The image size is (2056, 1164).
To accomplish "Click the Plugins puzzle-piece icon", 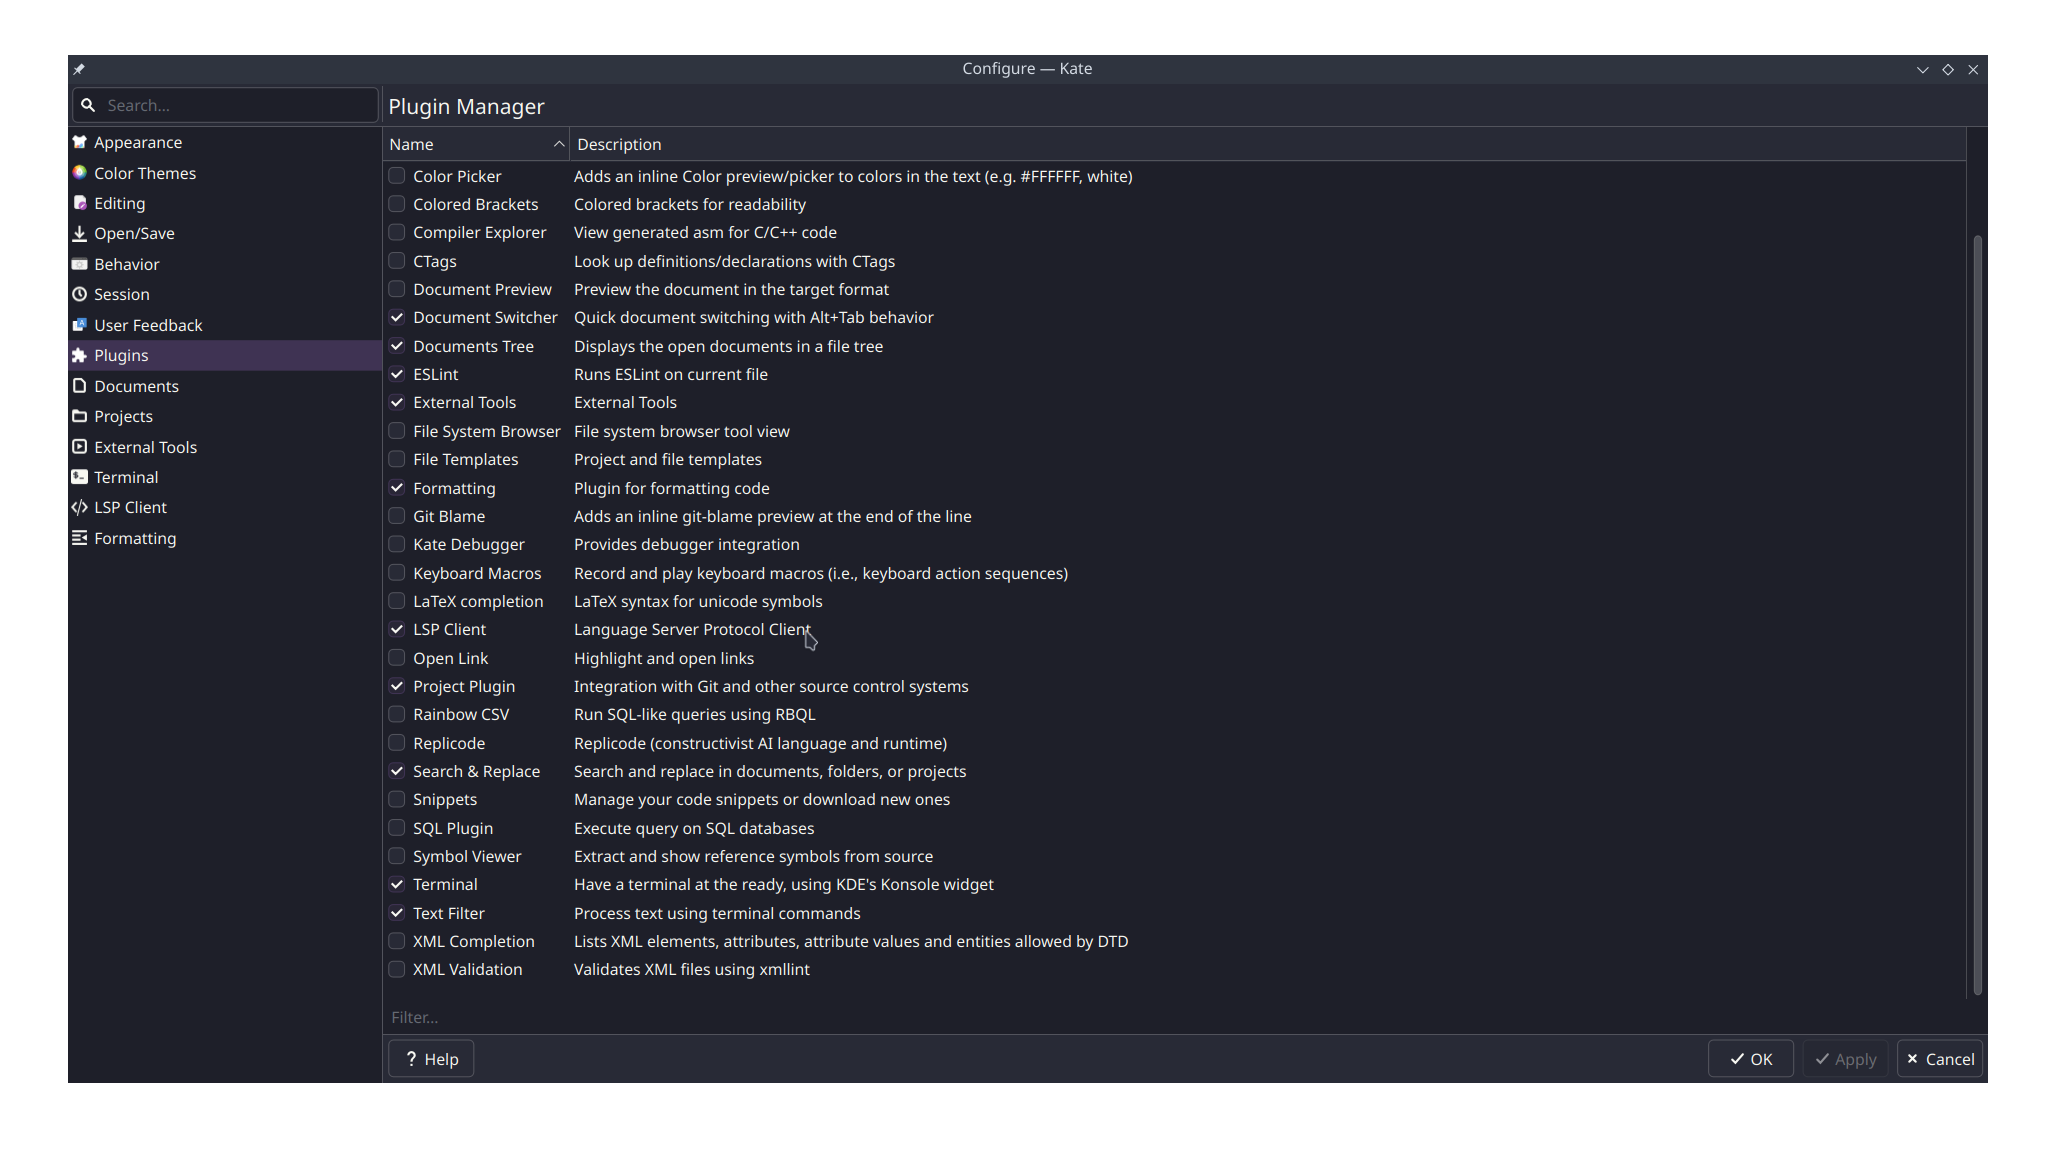I will click(x=80, y=355).
